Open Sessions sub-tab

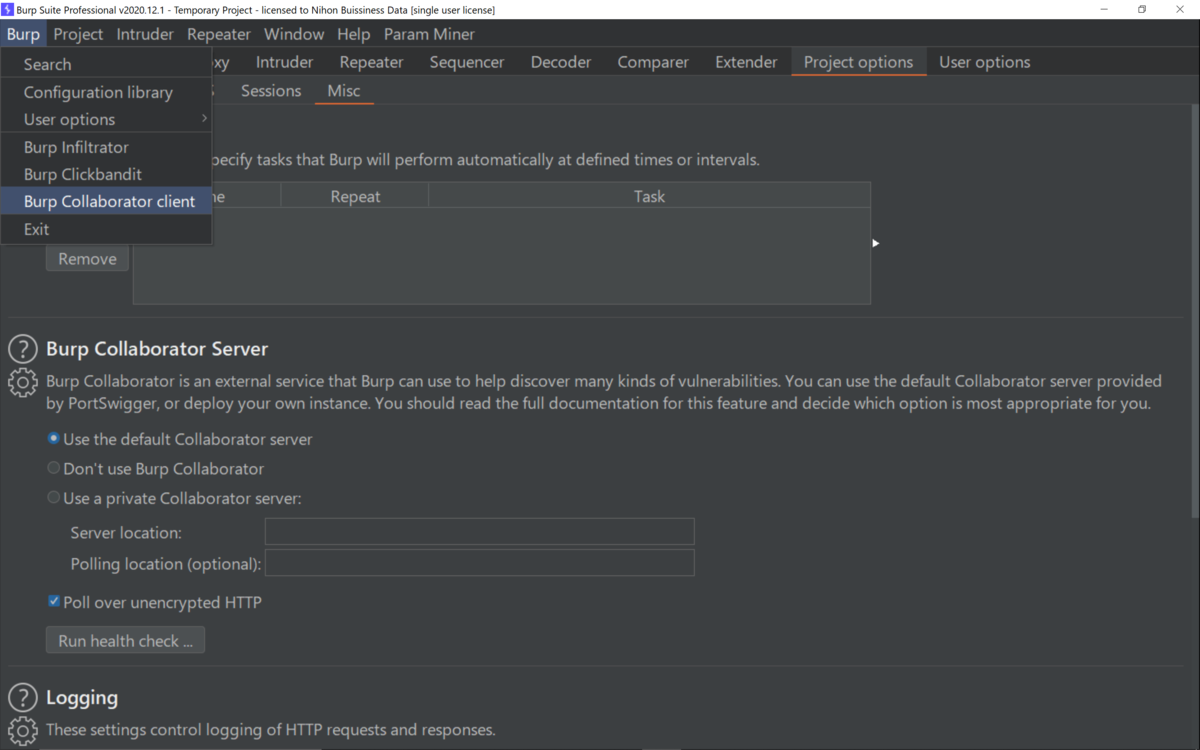[x=271, y=91]
